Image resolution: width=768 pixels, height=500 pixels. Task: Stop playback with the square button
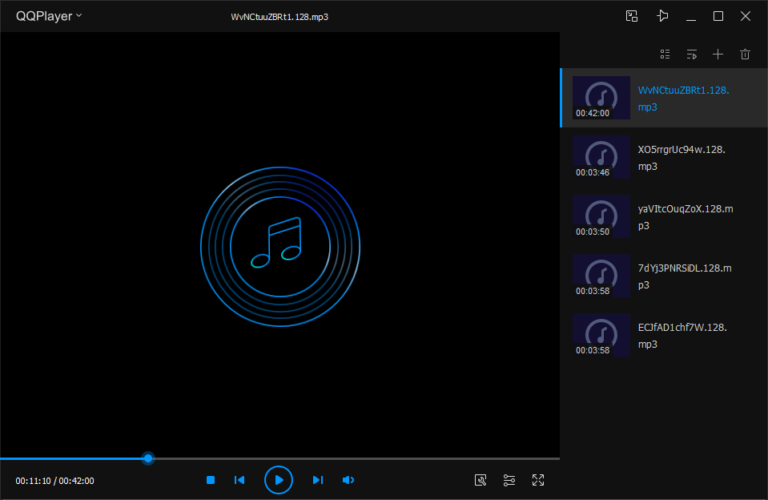coord(211,480)
